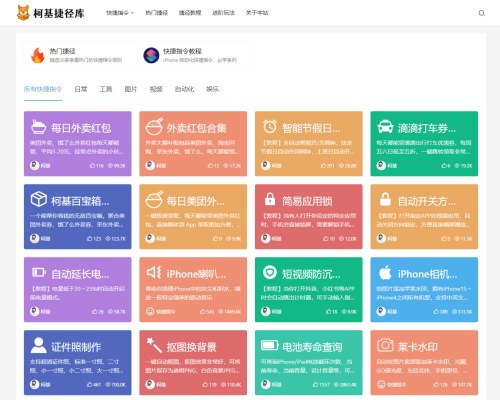500x400 pixels.
Task: Click the author avatar on 每日外卖红包 card
Action: coord(35,165)
